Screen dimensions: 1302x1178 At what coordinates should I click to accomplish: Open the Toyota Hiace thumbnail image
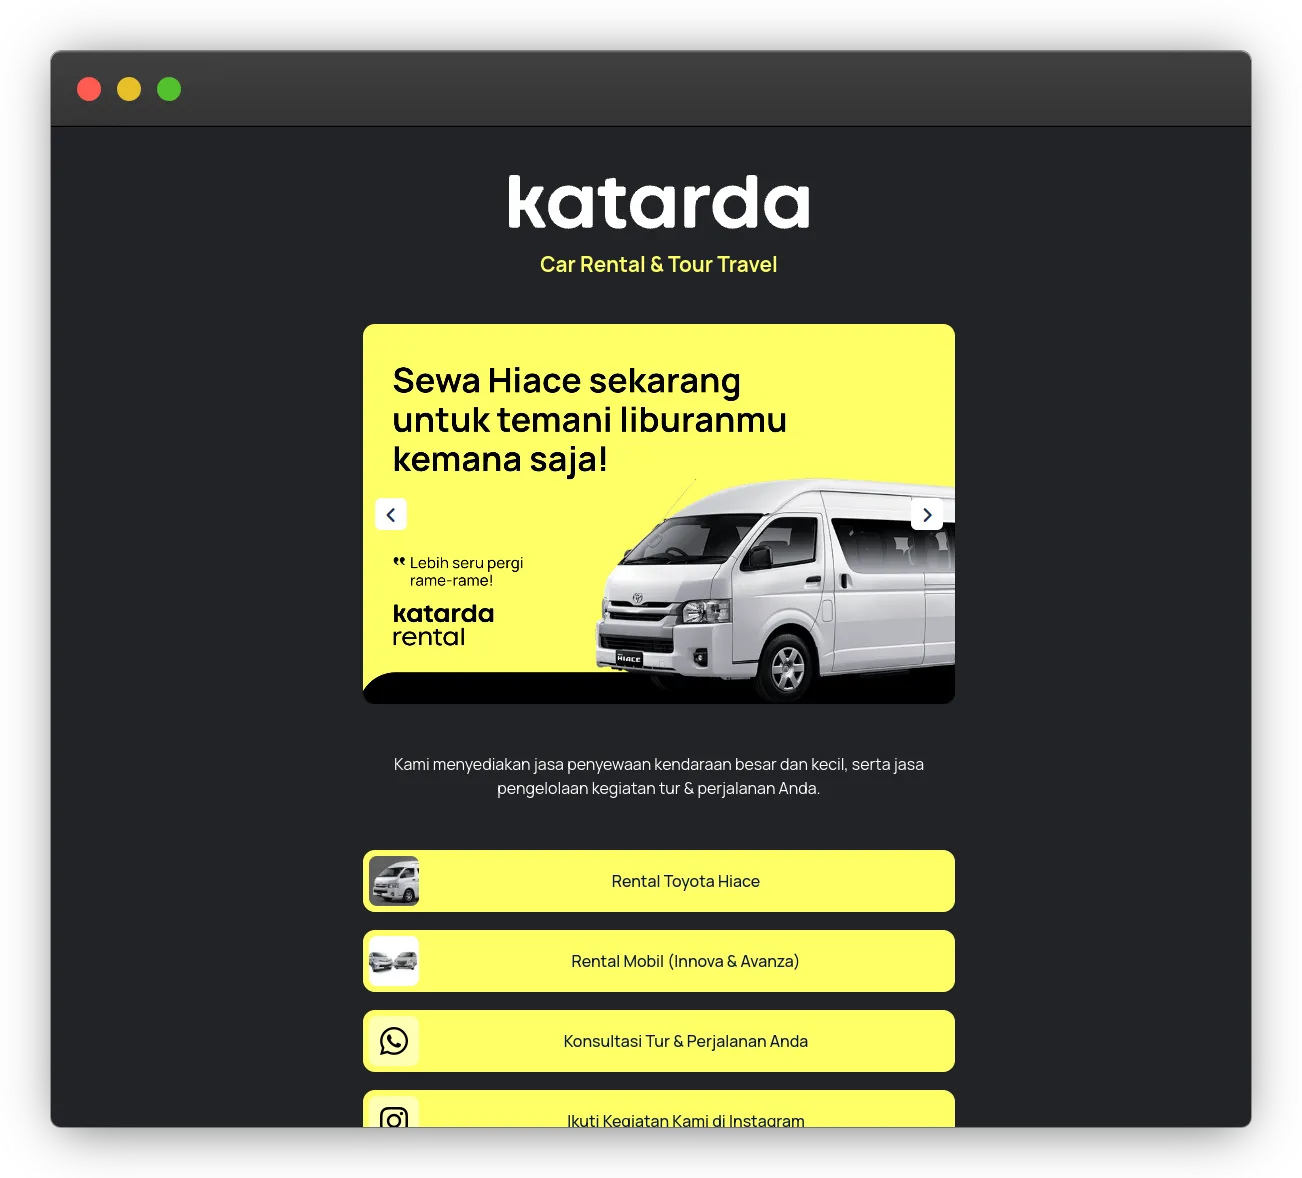pos(394,881)
